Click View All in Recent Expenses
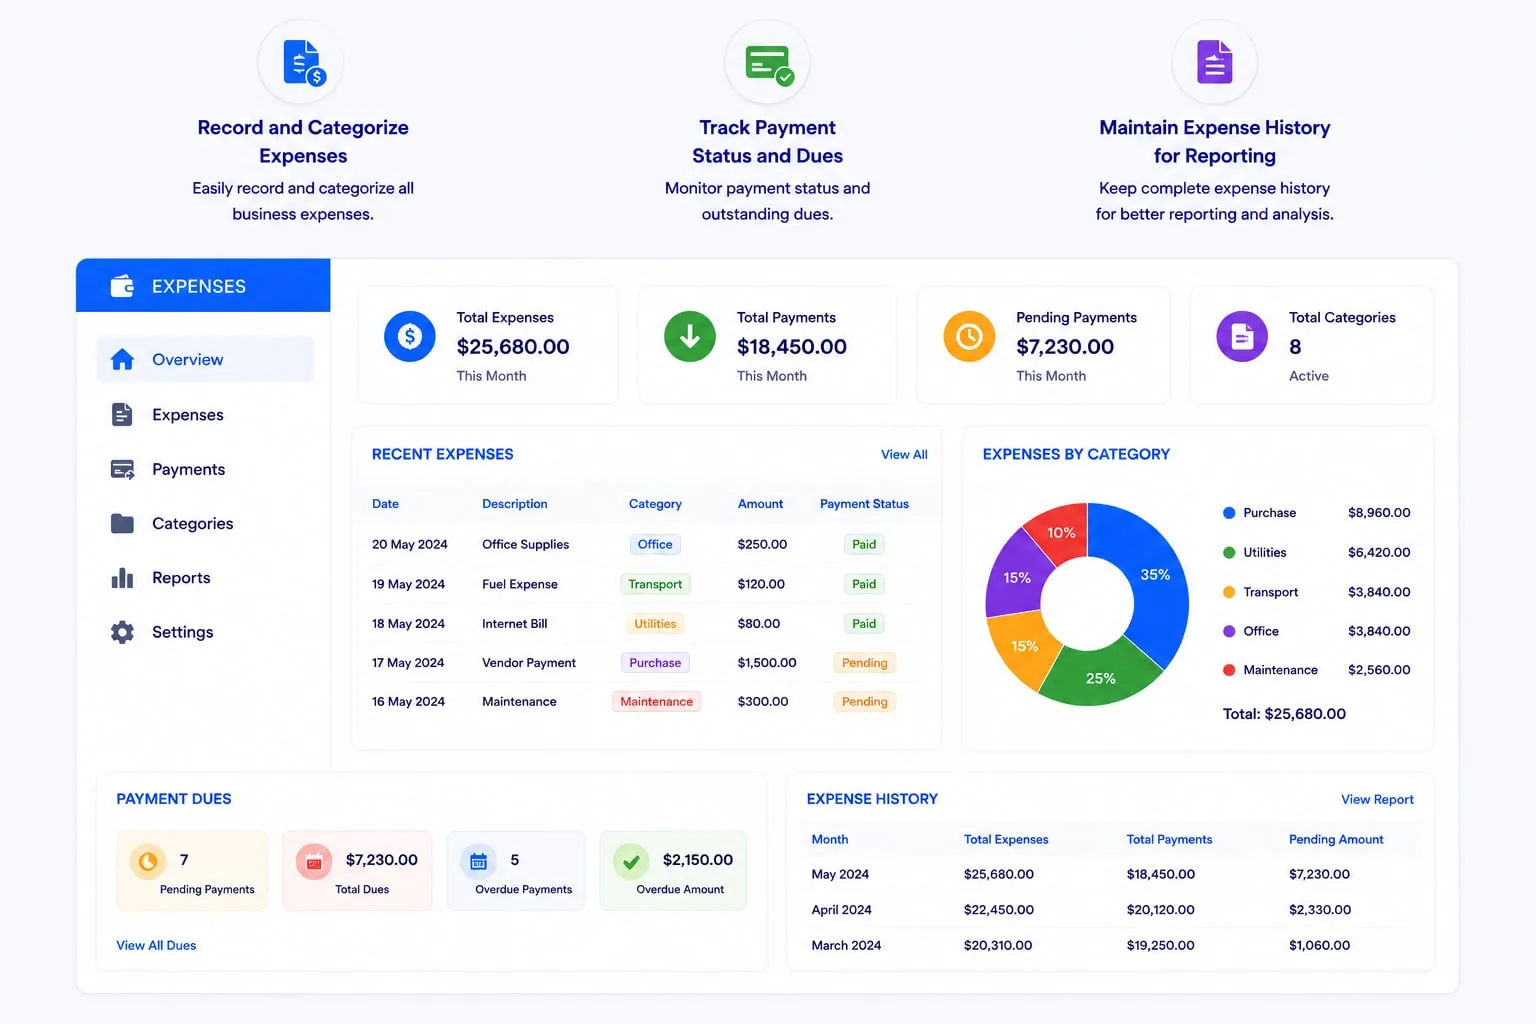 click(x=904, y=454)
